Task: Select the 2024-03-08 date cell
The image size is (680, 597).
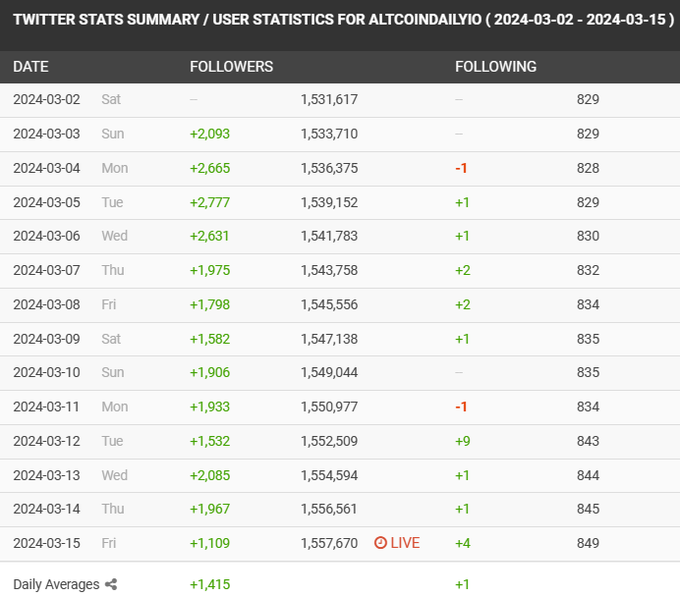Action: [x=46, y=304]
